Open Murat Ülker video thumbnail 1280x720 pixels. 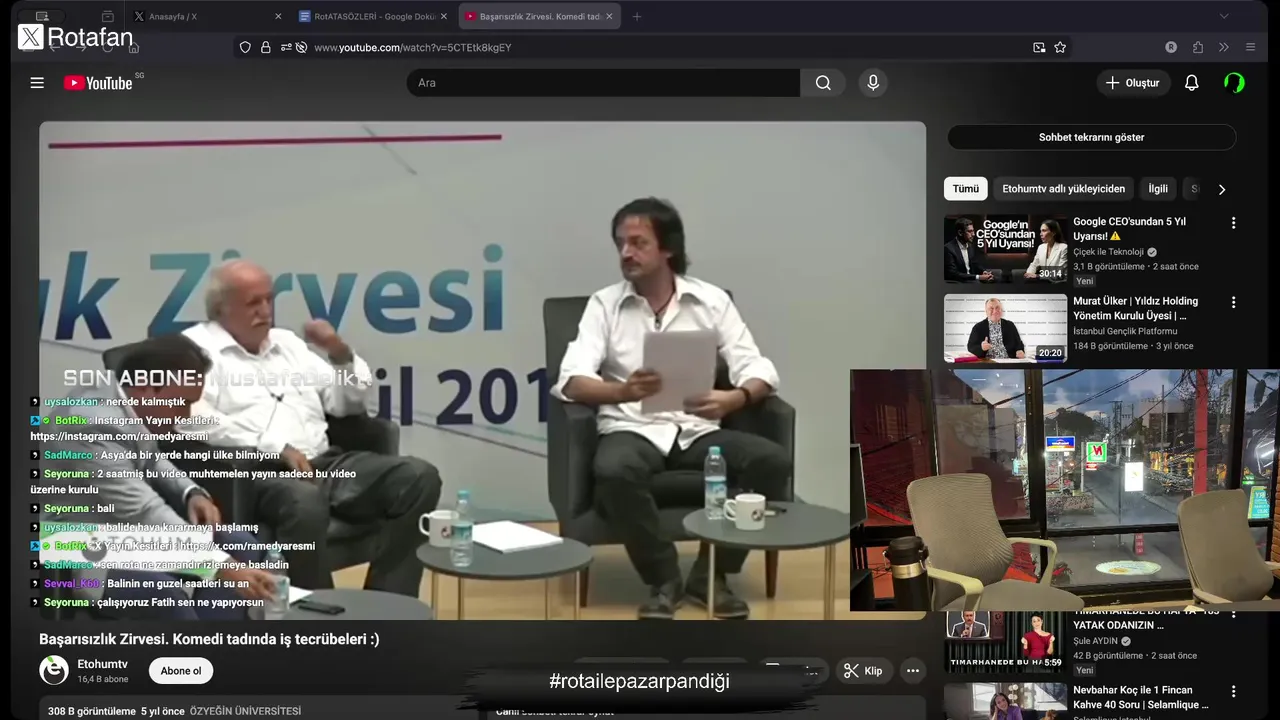click(1005, 328)
